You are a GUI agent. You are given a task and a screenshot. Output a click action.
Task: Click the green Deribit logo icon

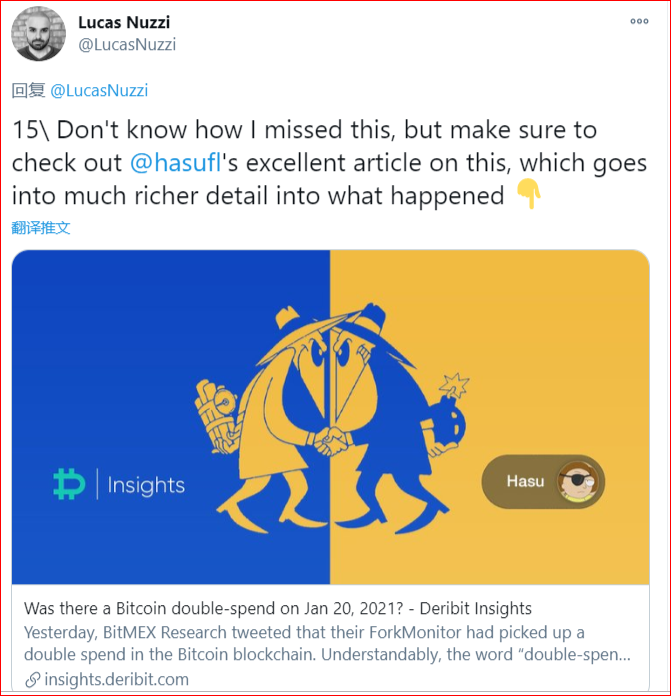[69, 485]
